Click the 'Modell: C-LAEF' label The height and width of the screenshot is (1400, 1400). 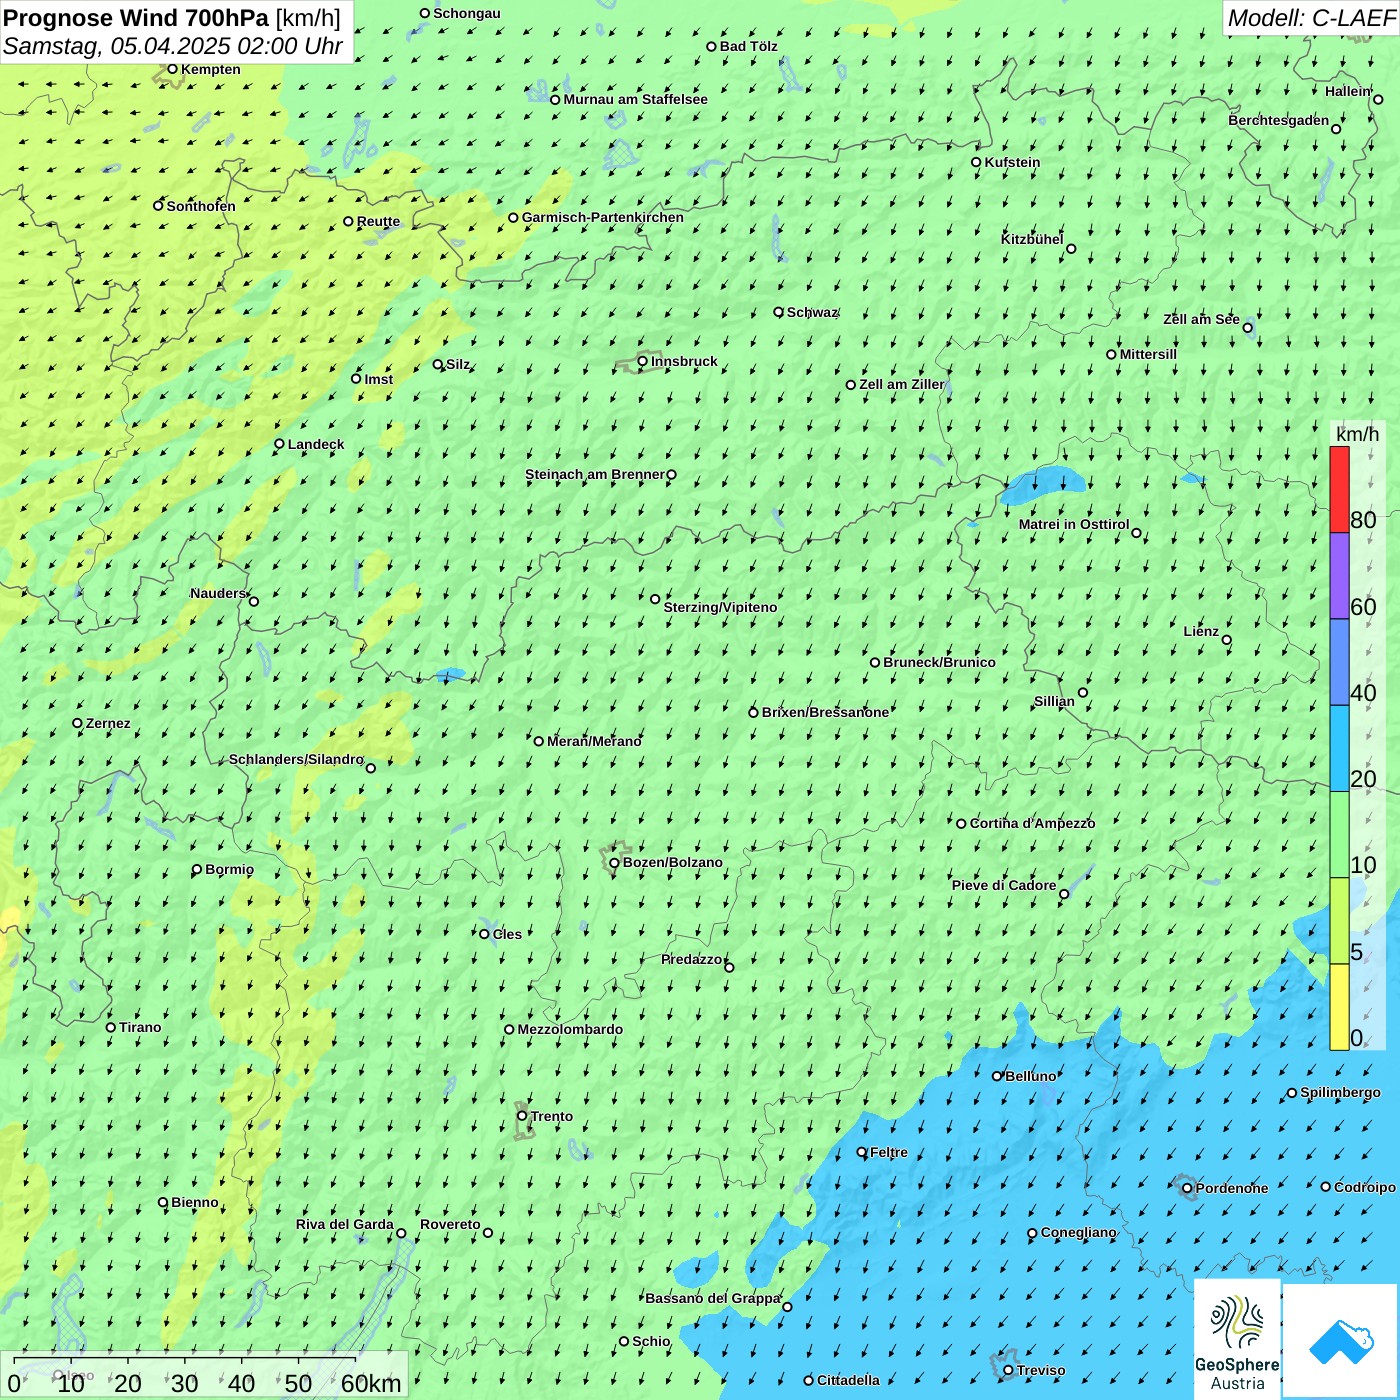(x=1310, y=18)
